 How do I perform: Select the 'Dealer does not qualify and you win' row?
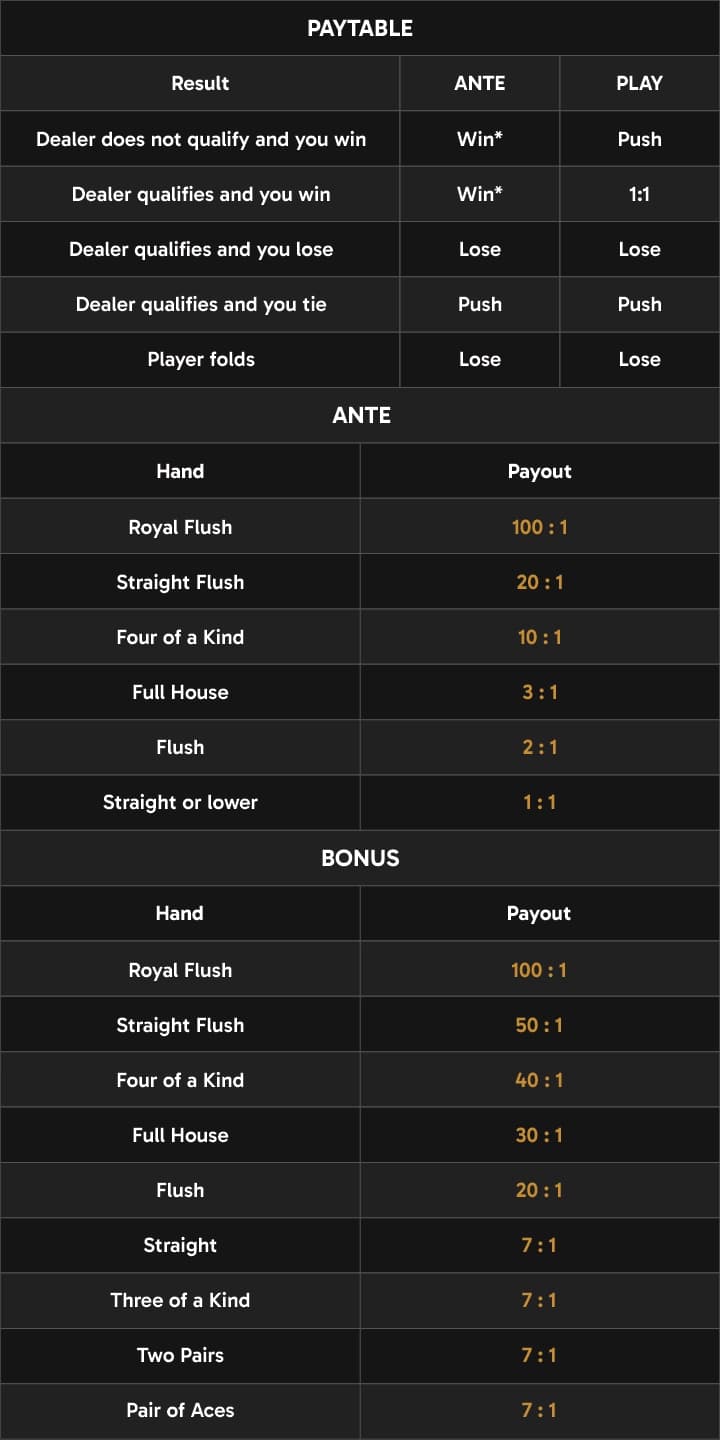[360, 139]
